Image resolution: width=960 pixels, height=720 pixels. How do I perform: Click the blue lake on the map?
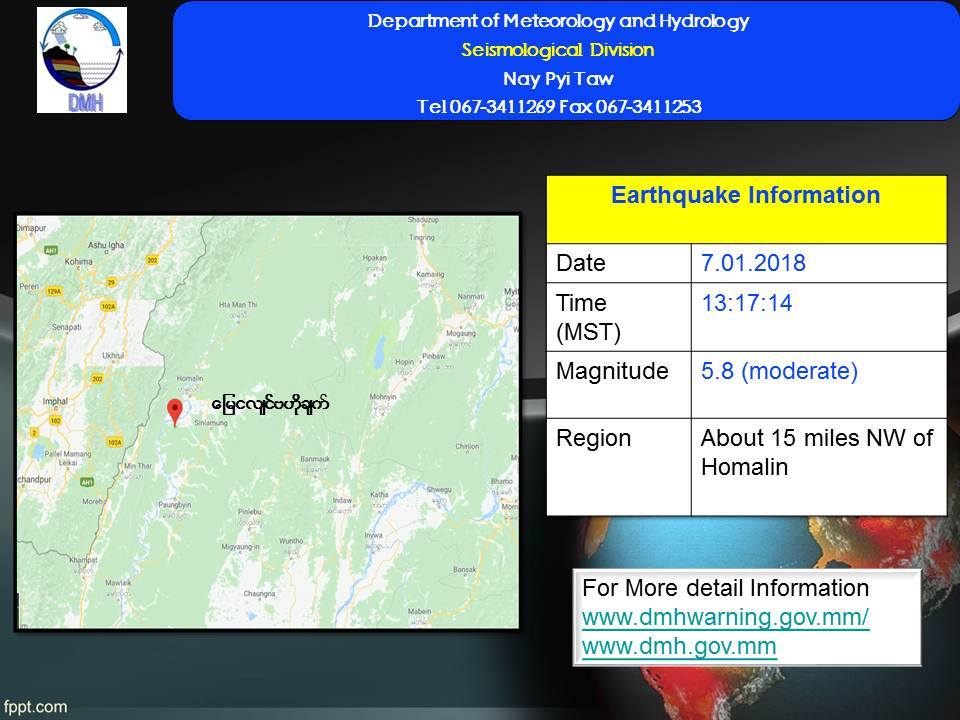coord(380,351)
